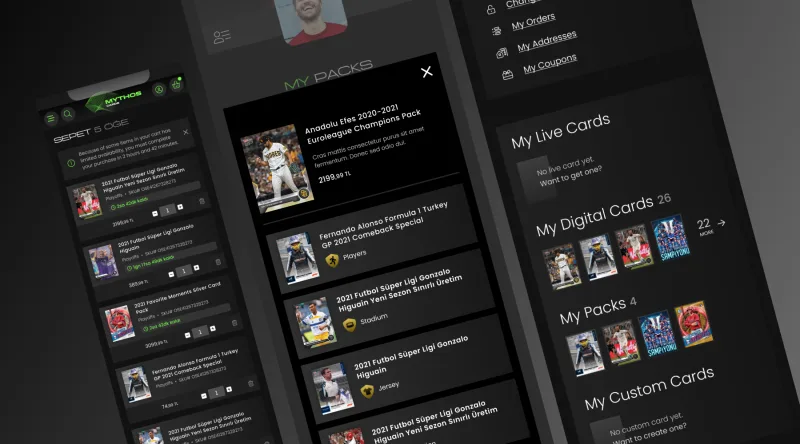Open My Coupons menu item
This screenshot has height=444, width=800.
coord(550,63)
